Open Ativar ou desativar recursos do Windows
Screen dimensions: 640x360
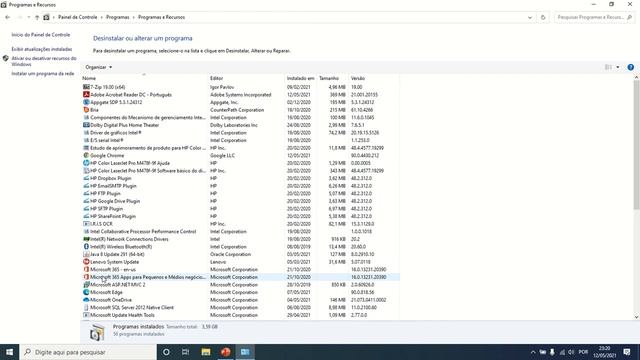[44, 61]
